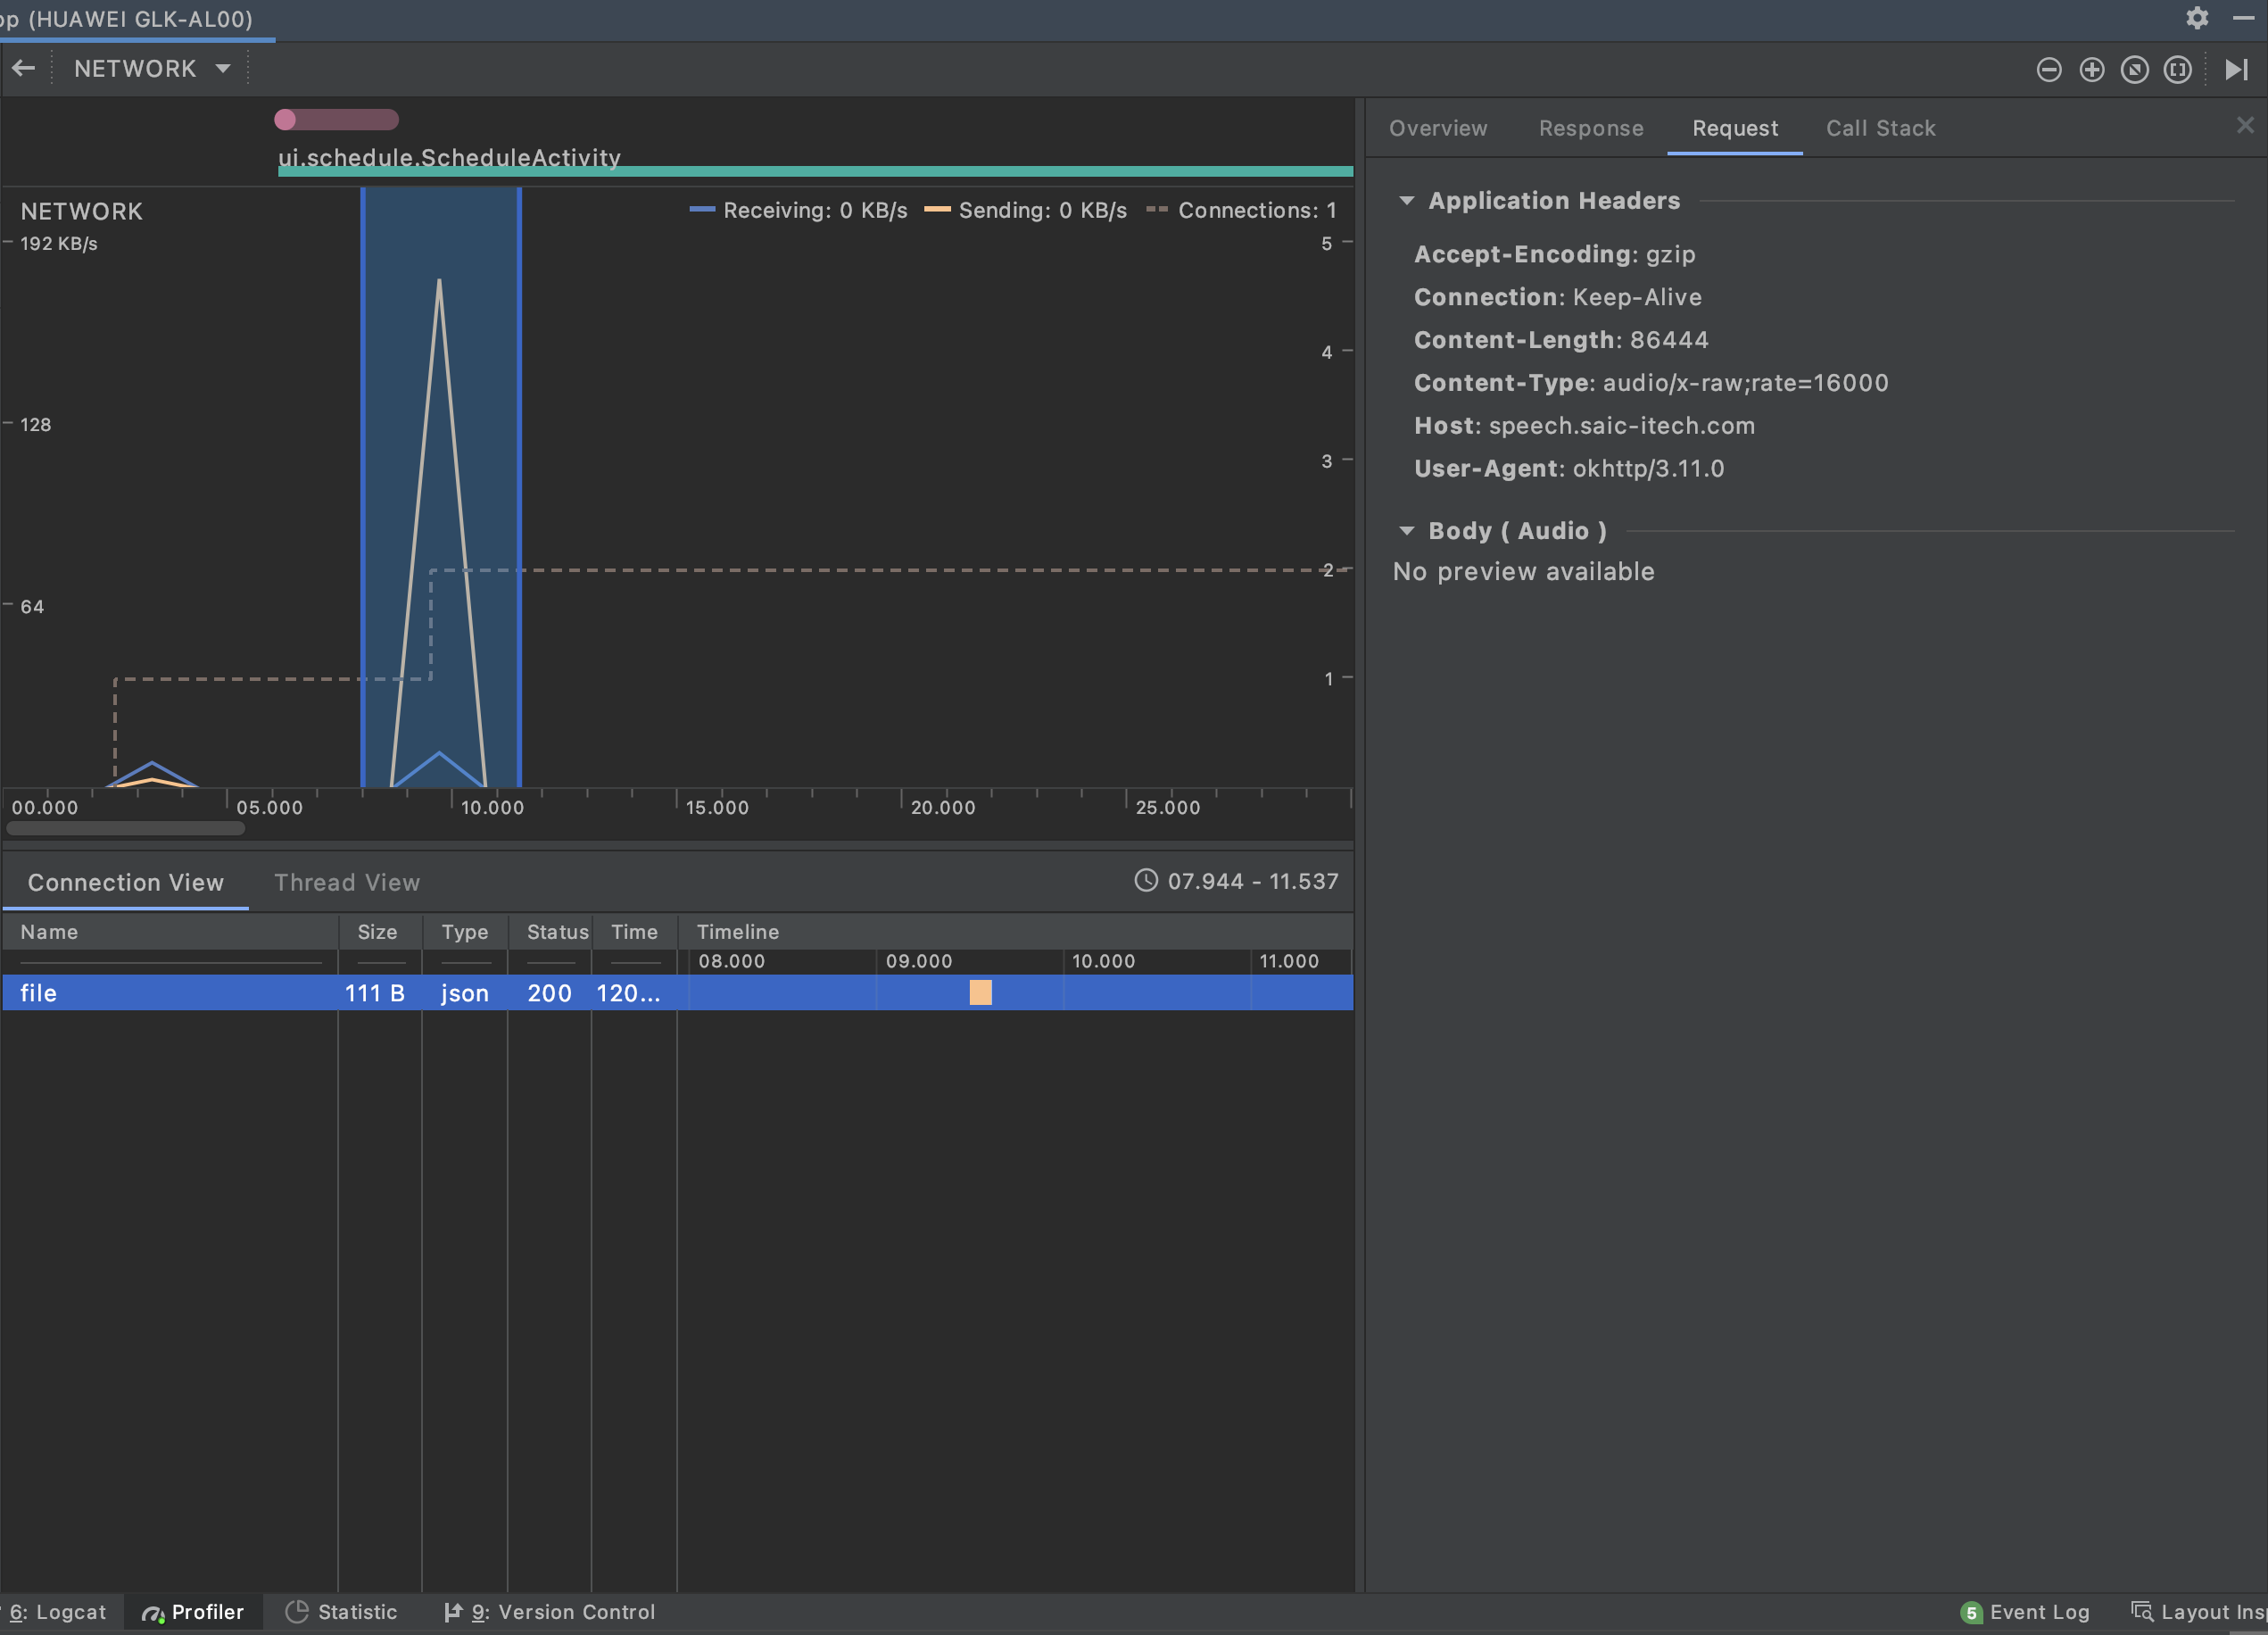This screenshot has height=1635, width=2268.
Task: Click the 15.000 mark on time axis
Action: tap(717, 807)
